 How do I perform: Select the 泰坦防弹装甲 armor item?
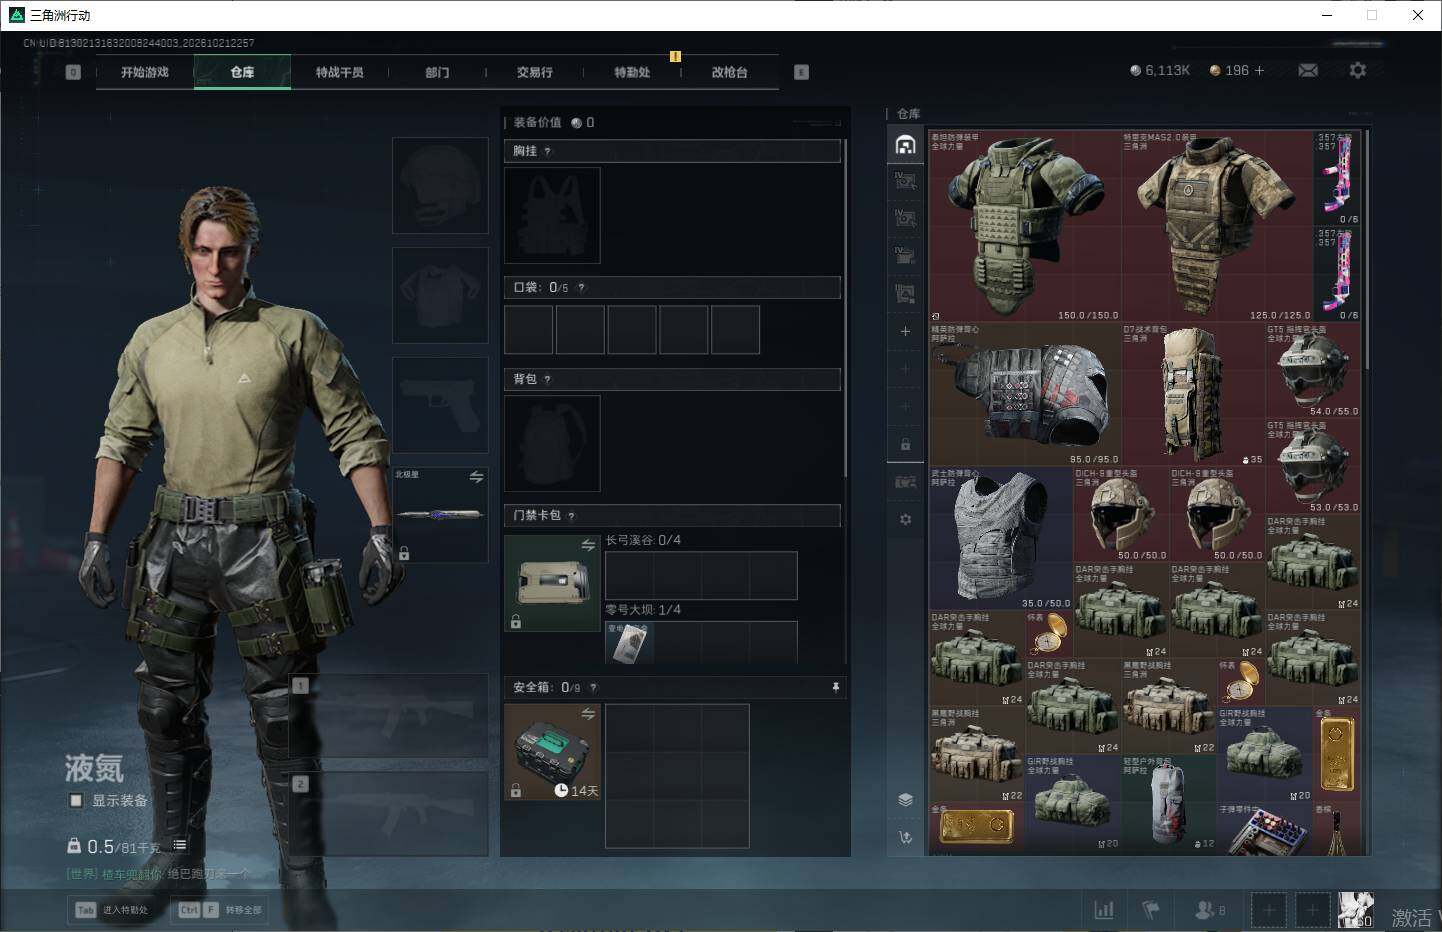coord(1025,226)
